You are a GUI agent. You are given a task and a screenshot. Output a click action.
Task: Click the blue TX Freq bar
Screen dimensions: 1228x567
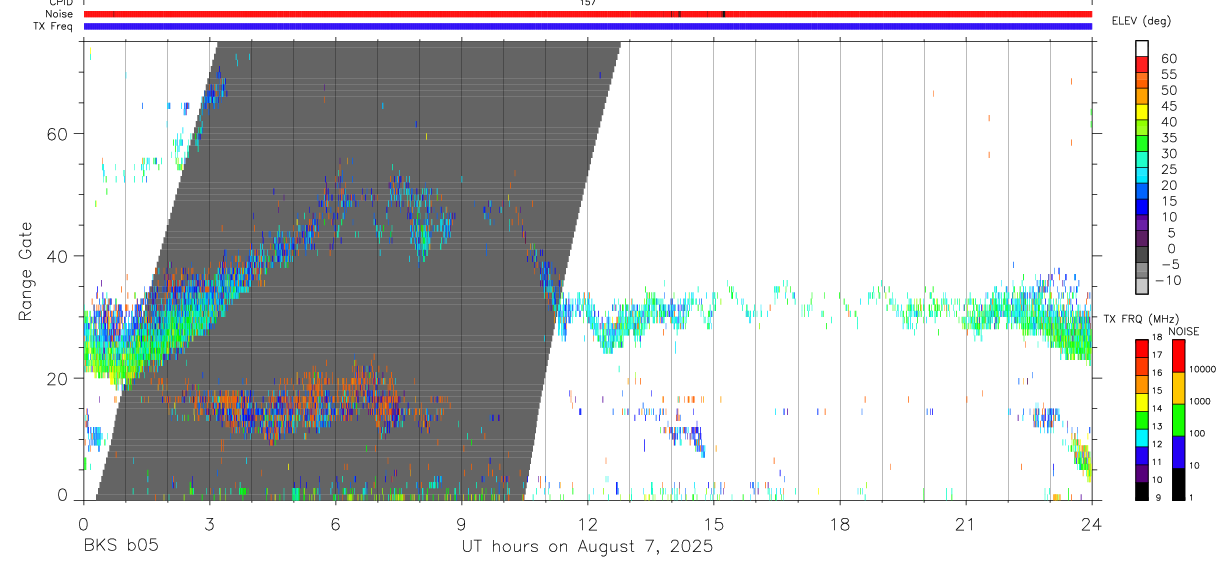click(x=587, y=26)
